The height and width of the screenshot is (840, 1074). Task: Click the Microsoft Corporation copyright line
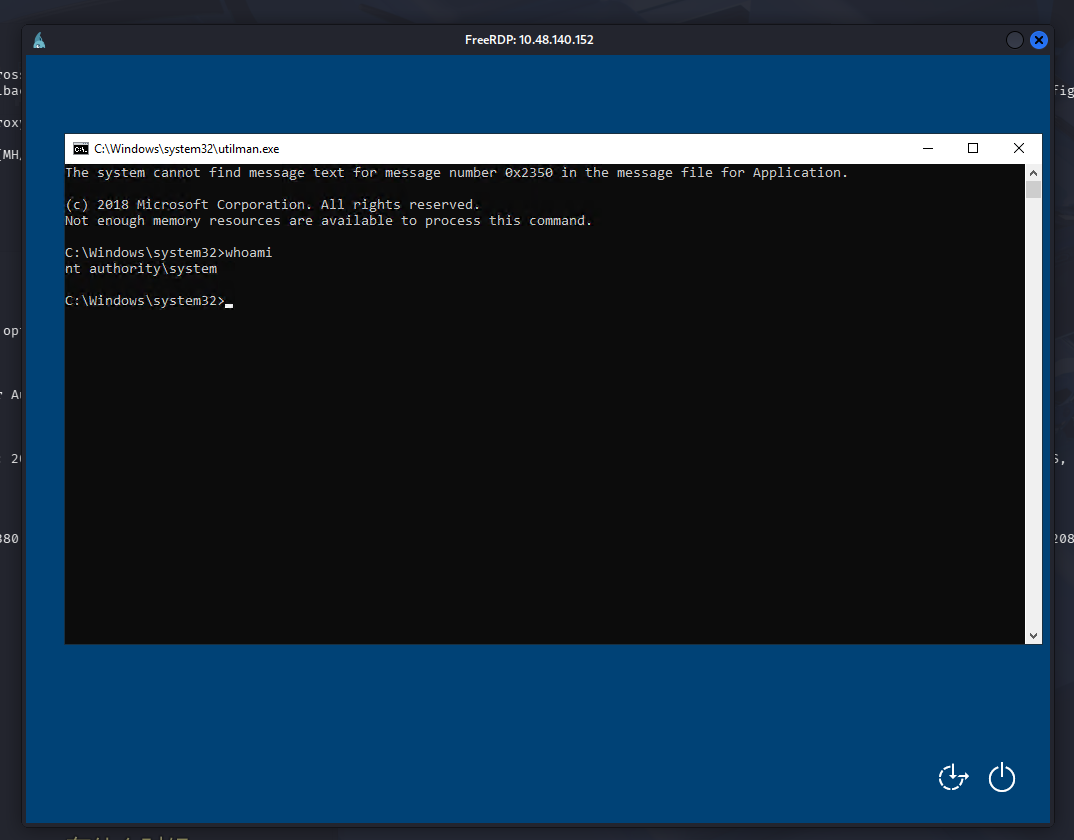pyautogui.click(x=272, y=205)
